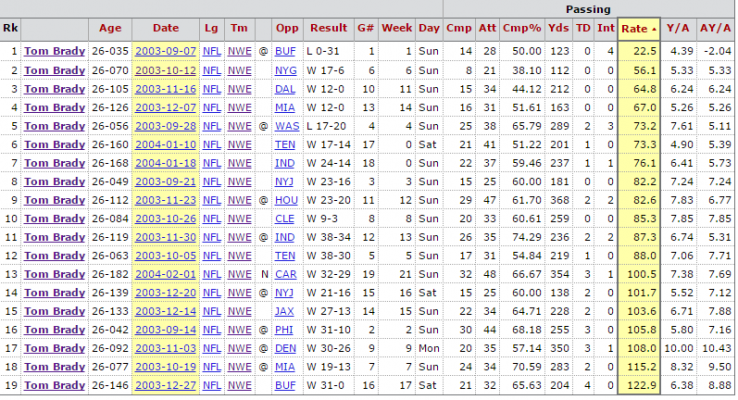Select the -2.04 AY/A value
738x400 pixels.
pos(717,51)
